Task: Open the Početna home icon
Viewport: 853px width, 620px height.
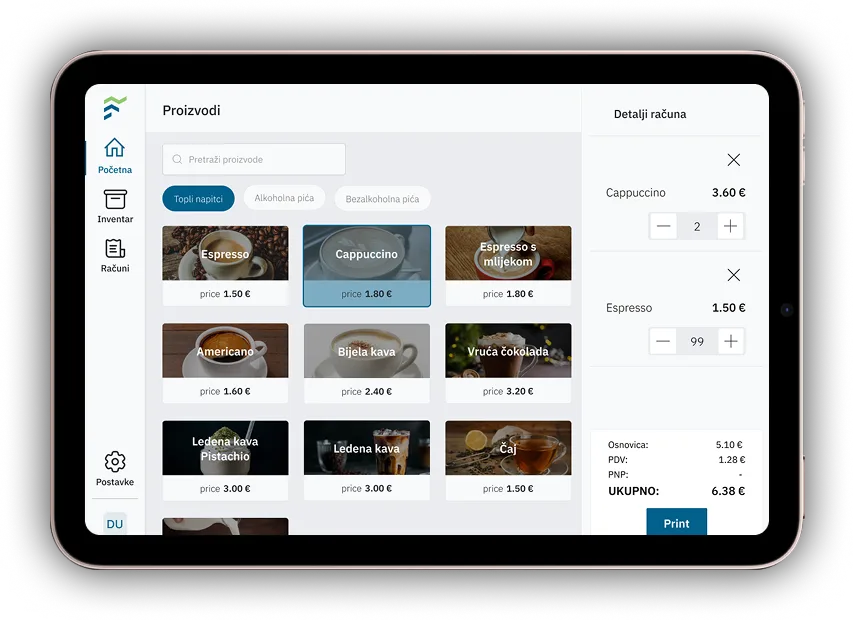Action: [x=115, y=148]
